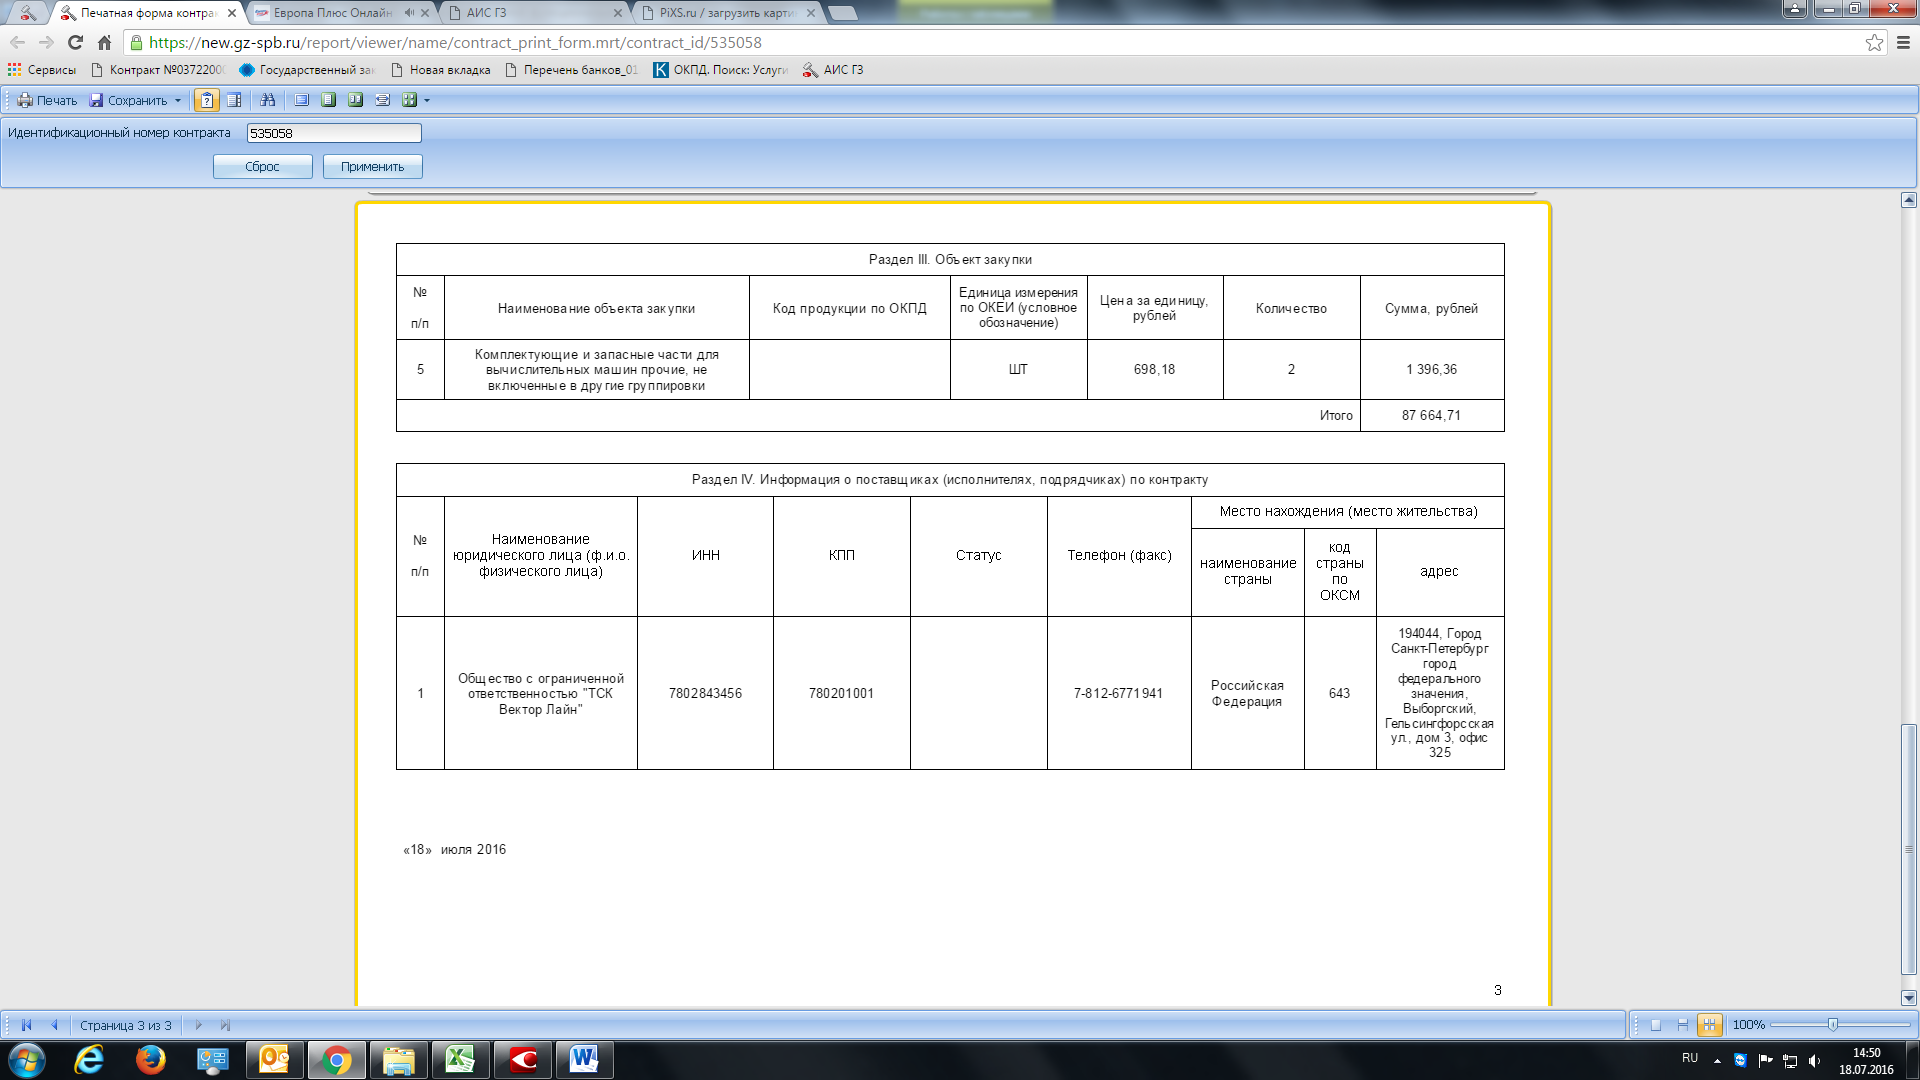Viewport: 1920px width, 1080px height.
Task: Open Перечень банков_01 bookmark
Action: pos(571,70)
